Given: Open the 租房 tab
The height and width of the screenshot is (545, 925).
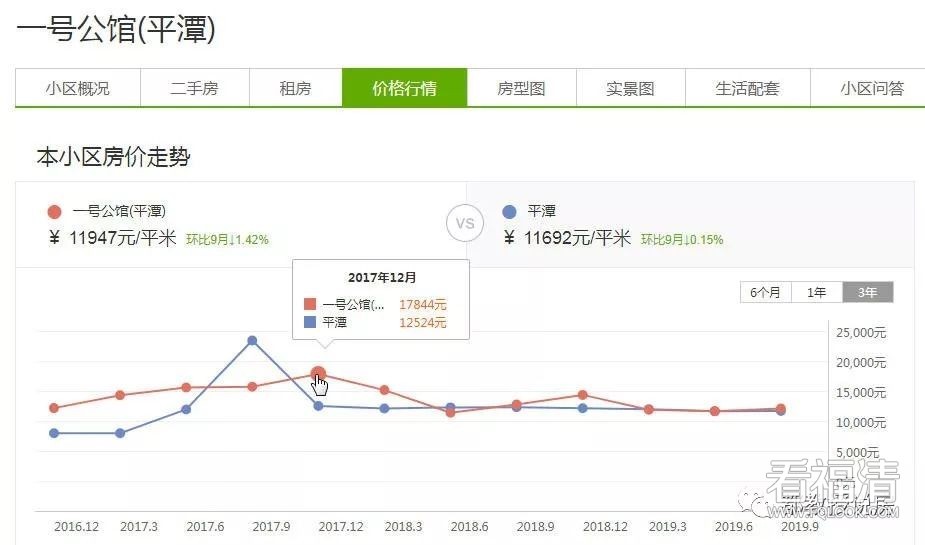Looking at the screenshot, I should (296, 88).
